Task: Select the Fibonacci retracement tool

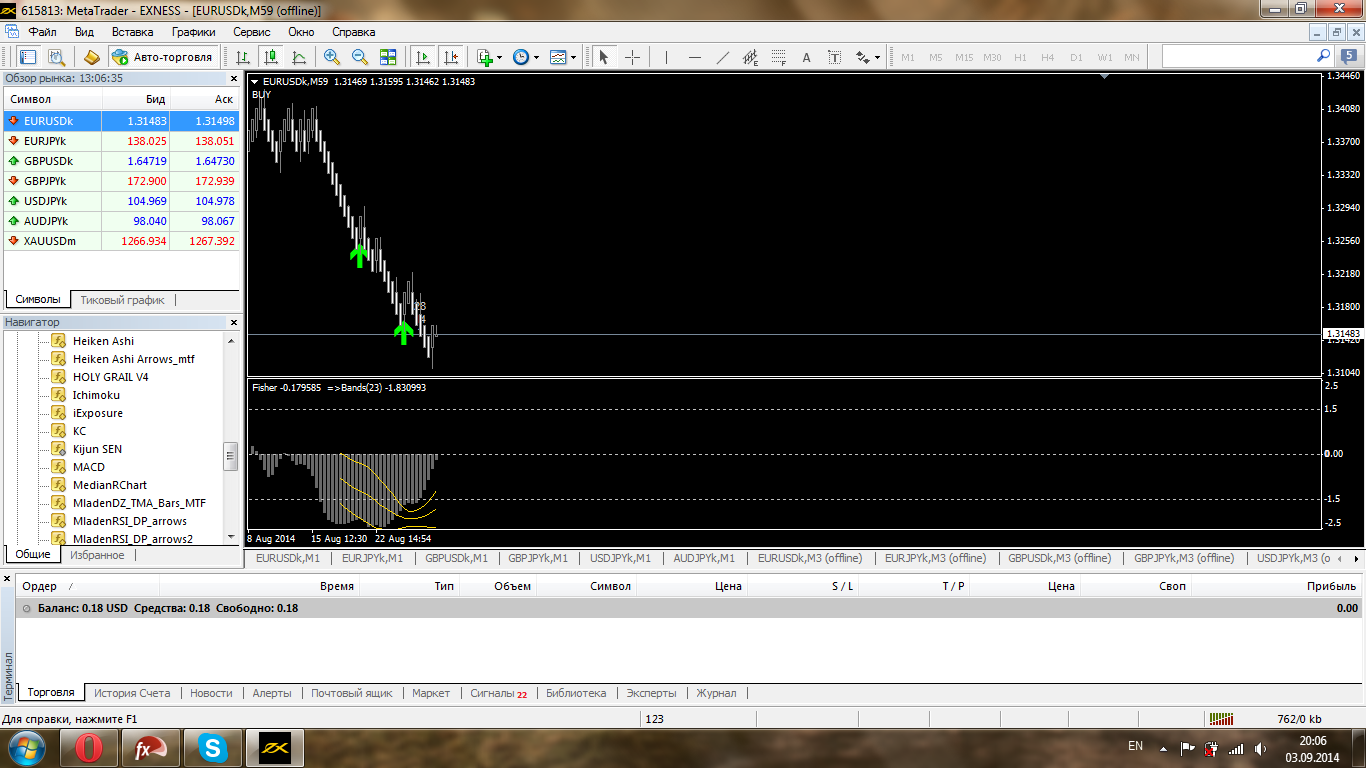Action: click(x=779, y=57)
